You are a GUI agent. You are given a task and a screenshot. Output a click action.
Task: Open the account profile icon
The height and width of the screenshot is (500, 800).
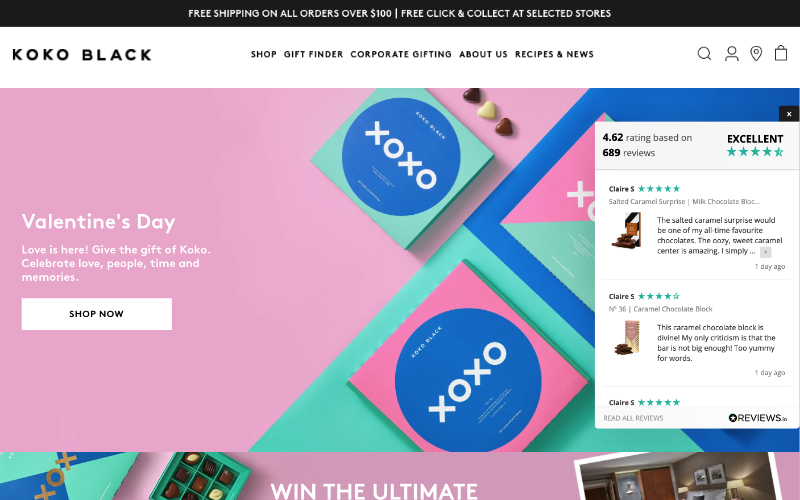[x=732, y=54]
